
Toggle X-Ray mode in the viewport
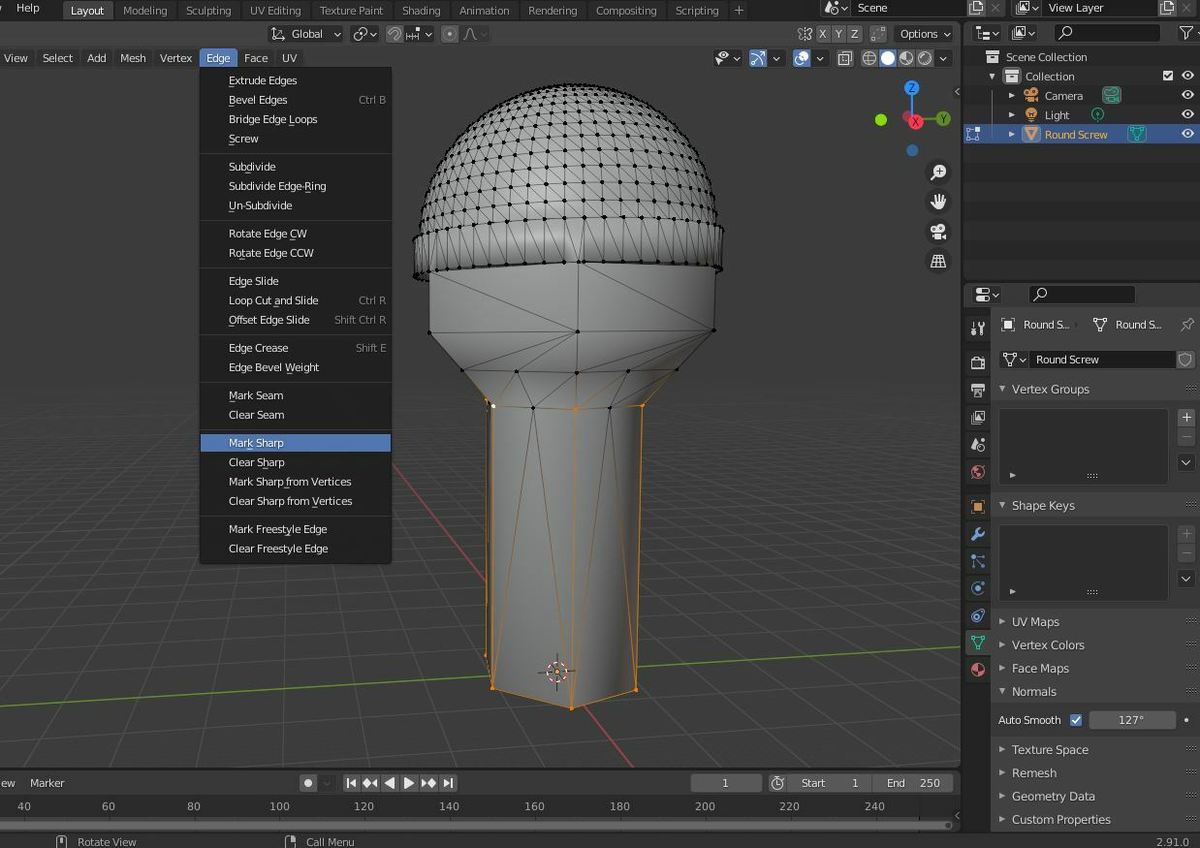pos(845,58)
